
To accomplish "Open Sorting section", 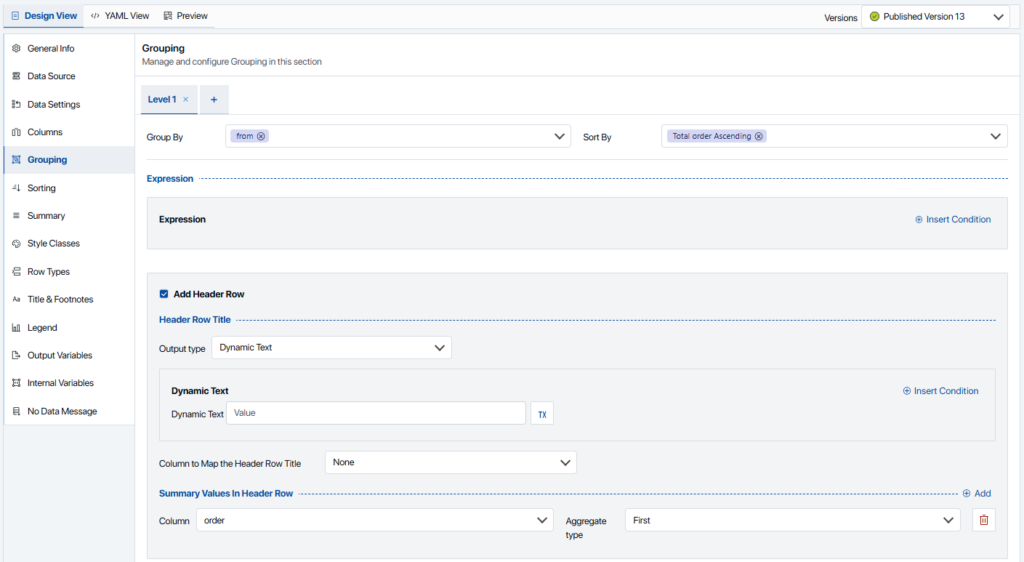I will pyautogui.click(x=69, y=188).
